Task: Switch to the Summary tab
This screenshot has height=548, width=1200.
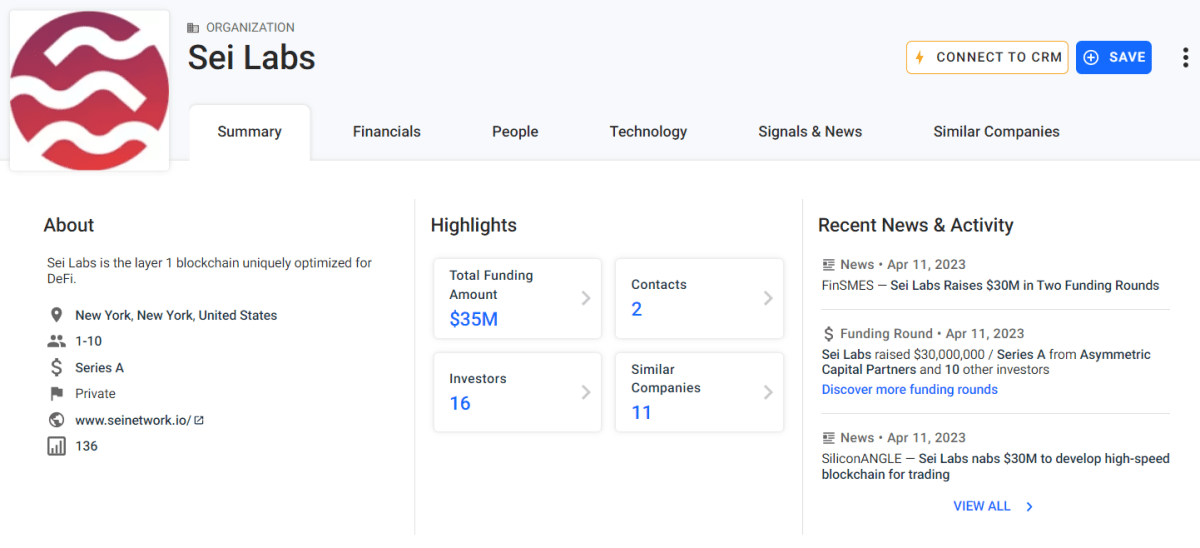Action: coord(250,132)
